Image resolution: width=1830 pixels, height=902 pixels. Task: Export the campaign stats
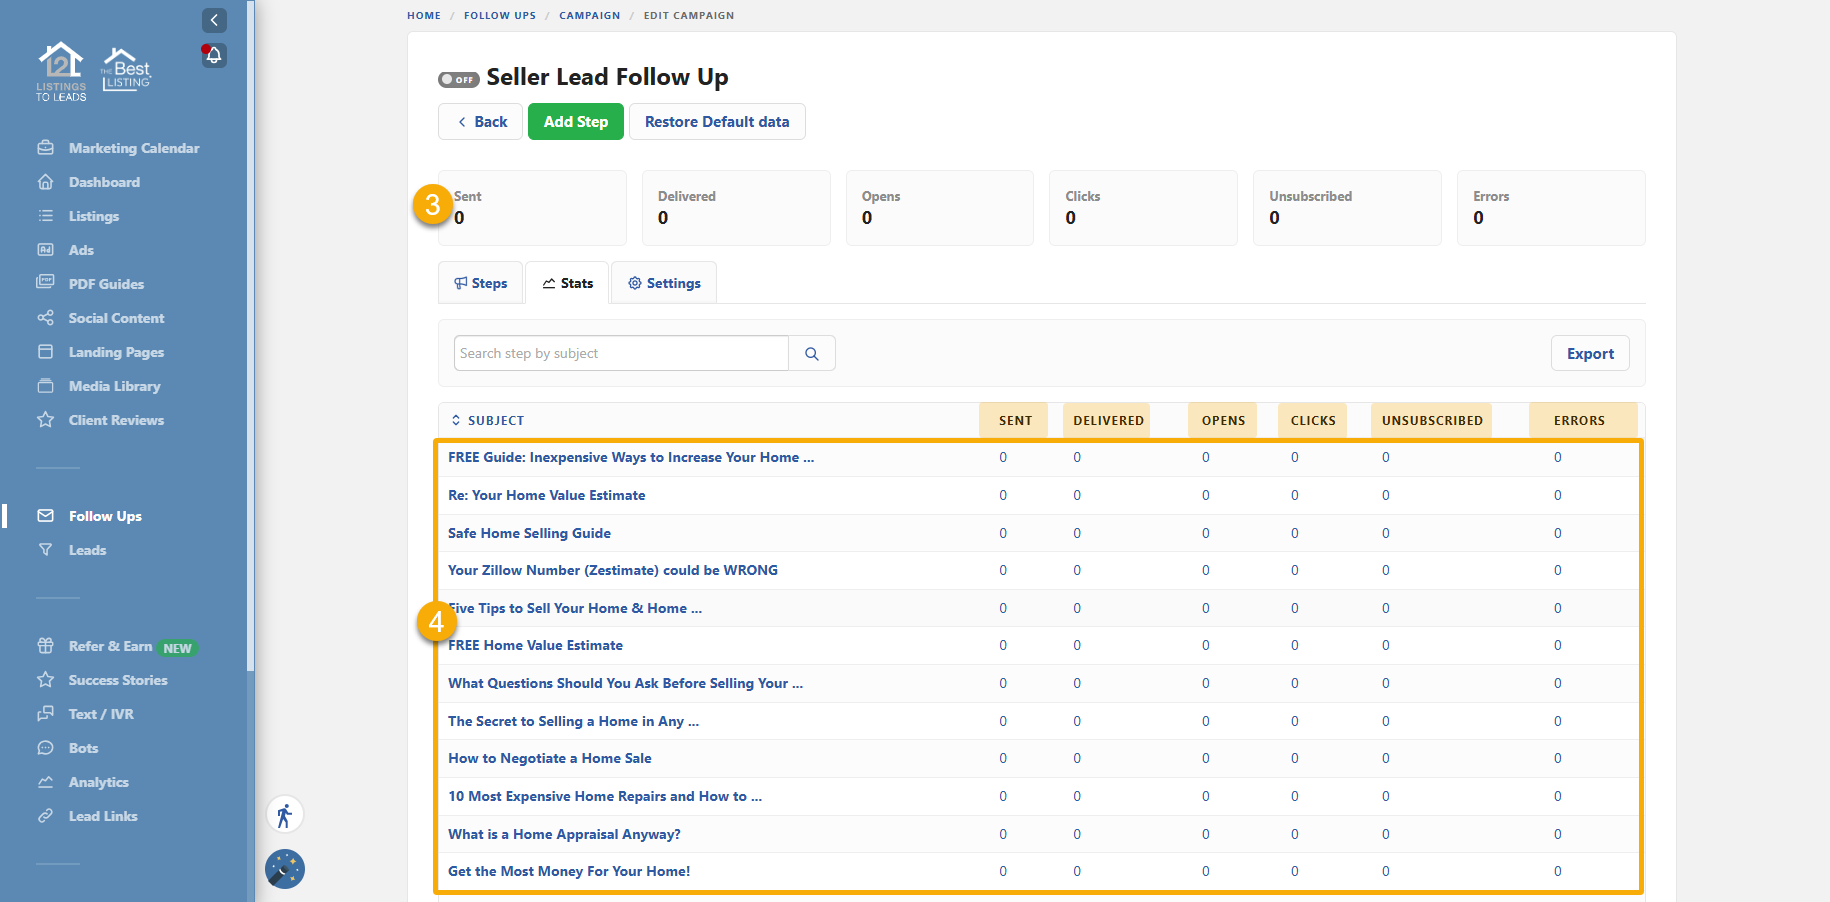[1589, 354]
